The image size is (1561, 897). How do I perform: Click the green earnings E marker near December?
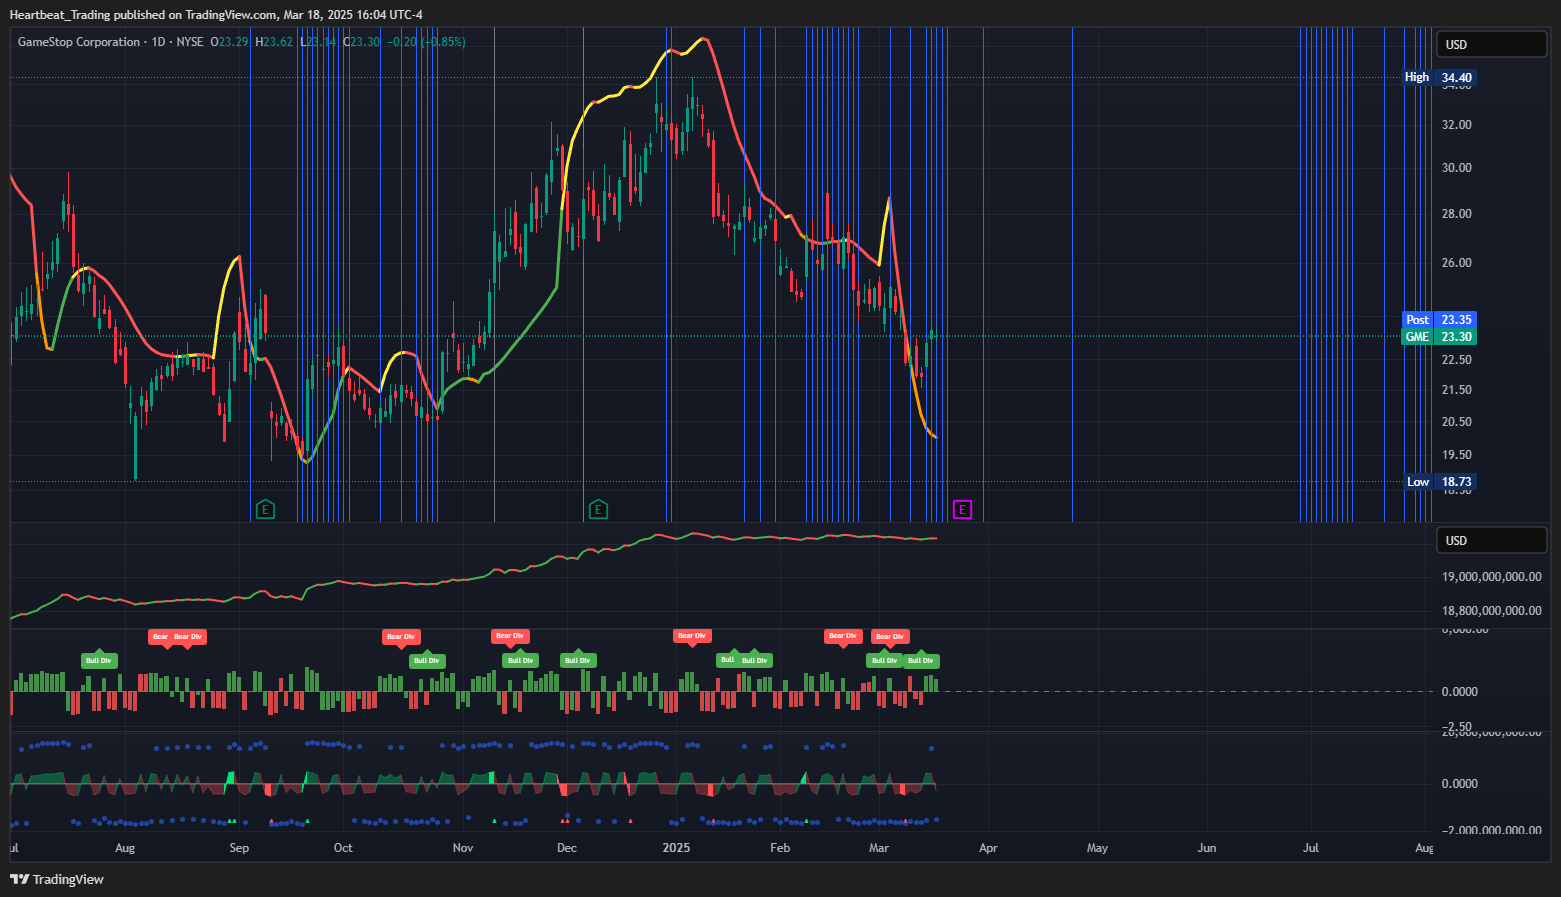(598, 510)
